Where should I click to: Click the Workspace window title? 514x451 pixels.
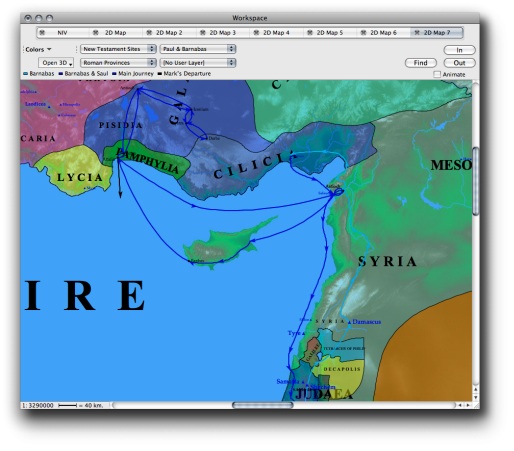click(250, 18)
